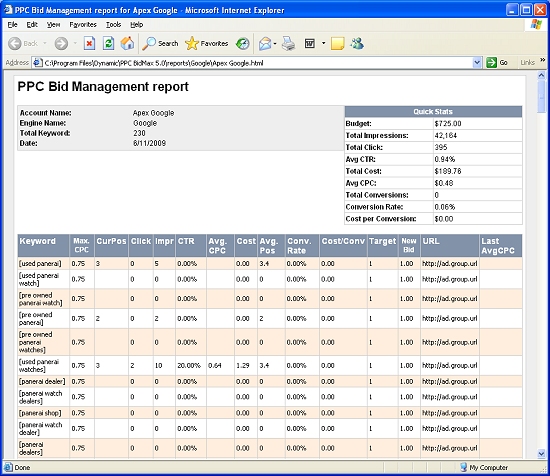Screen dimensions: 550x476
Task: Click the Edit with Word icon
Action: [x=310, y=43]
